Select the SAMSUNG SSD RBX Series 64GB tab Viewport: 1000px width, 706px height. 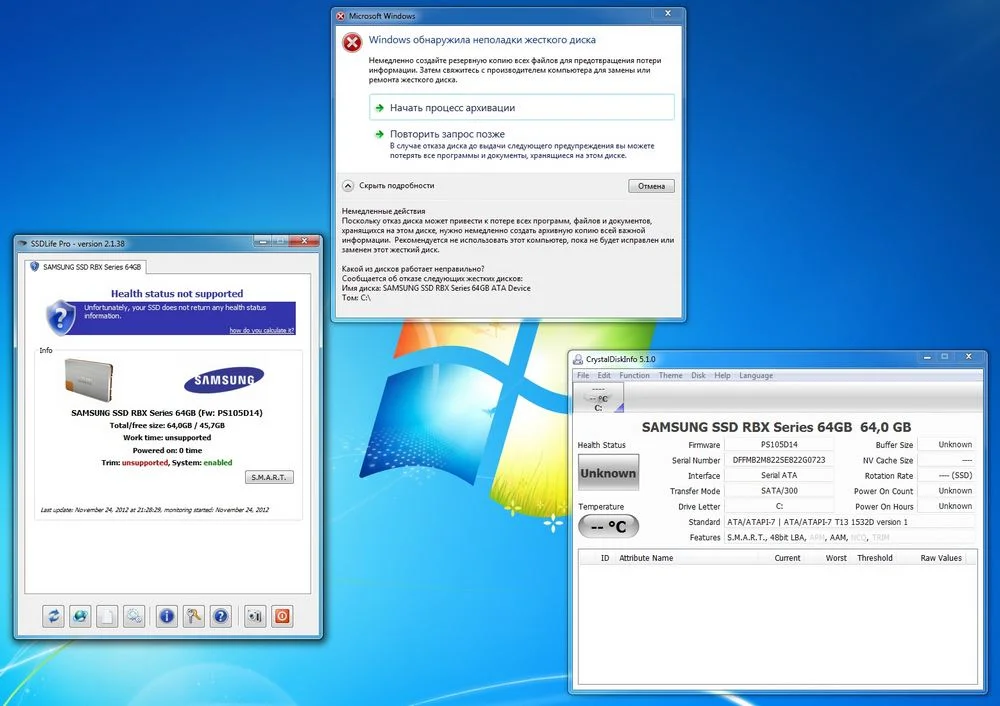pos(87,267)
